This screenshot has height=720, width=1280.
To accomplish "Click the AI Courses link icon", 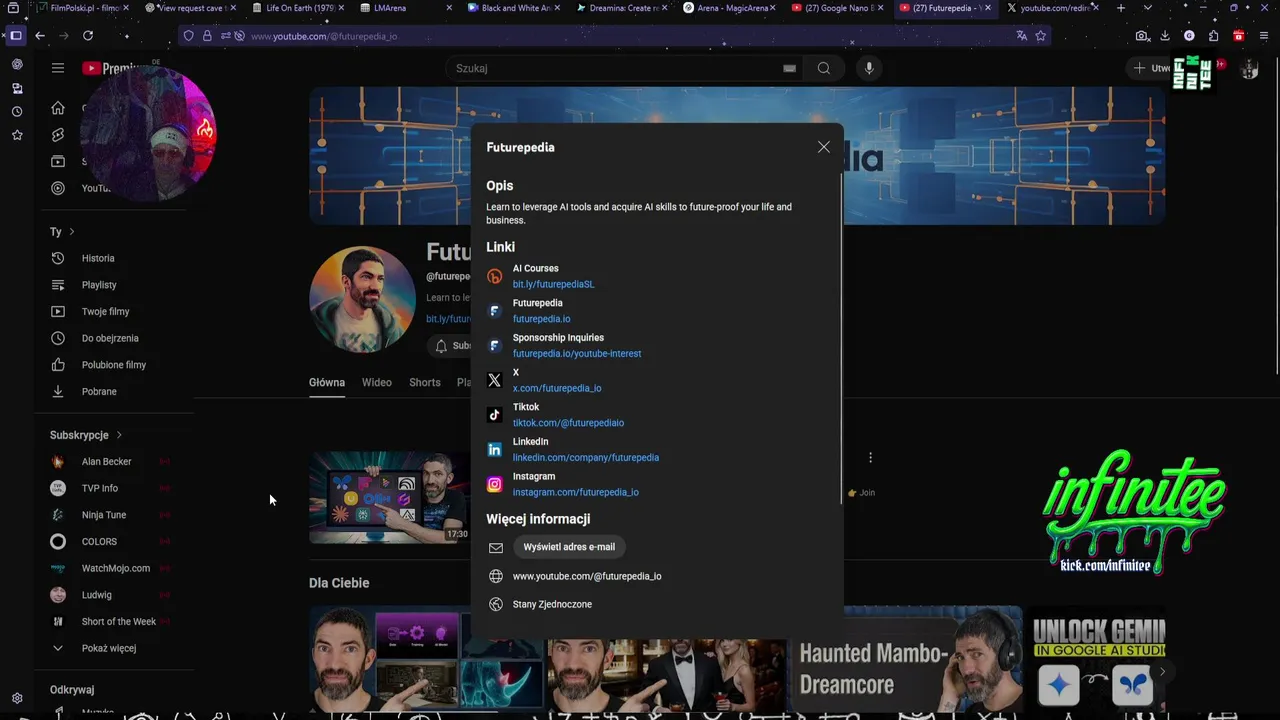I will click(x=494, y=276).
